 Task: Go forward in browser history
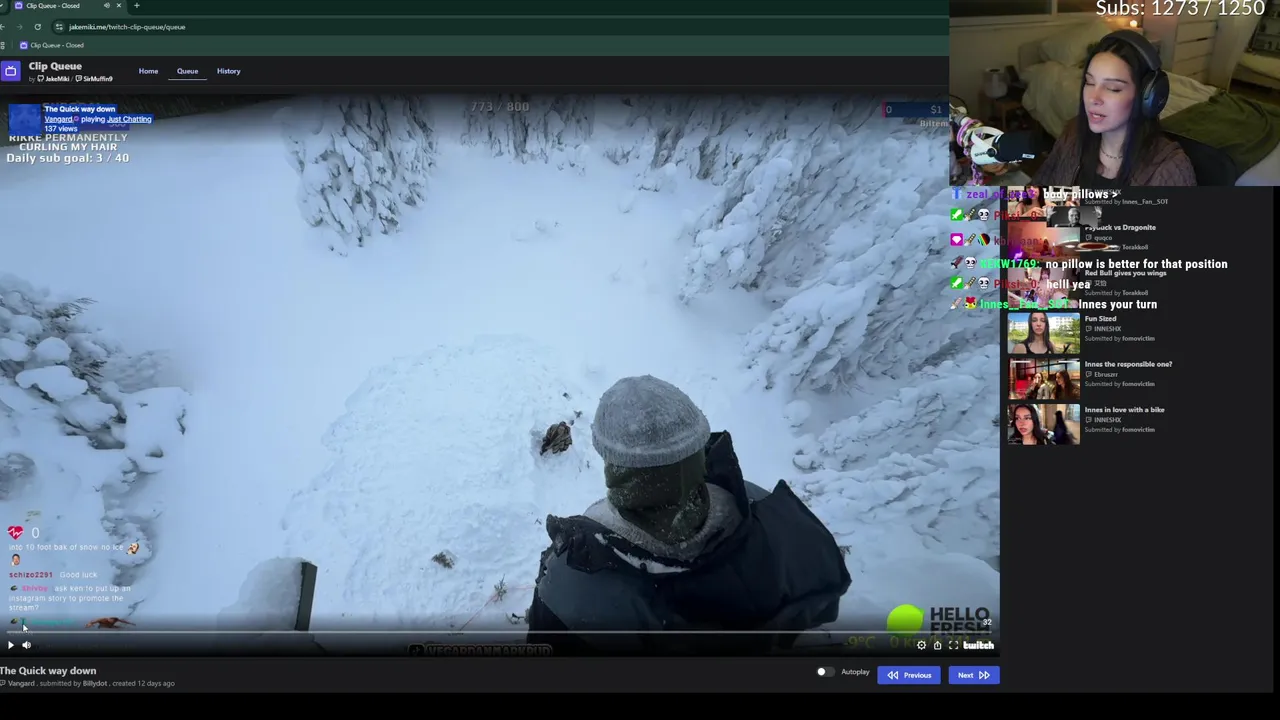tap(20, 27)
